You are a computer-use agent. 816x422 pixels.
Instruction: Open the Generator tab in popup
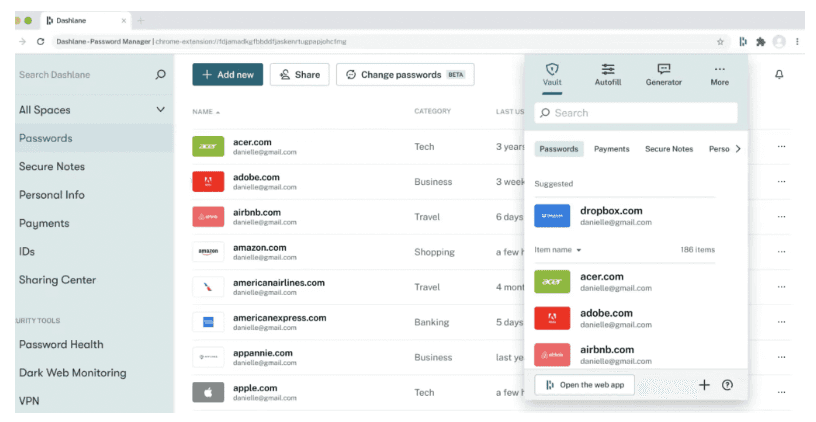pyautogui.click(x=664, y=75)
